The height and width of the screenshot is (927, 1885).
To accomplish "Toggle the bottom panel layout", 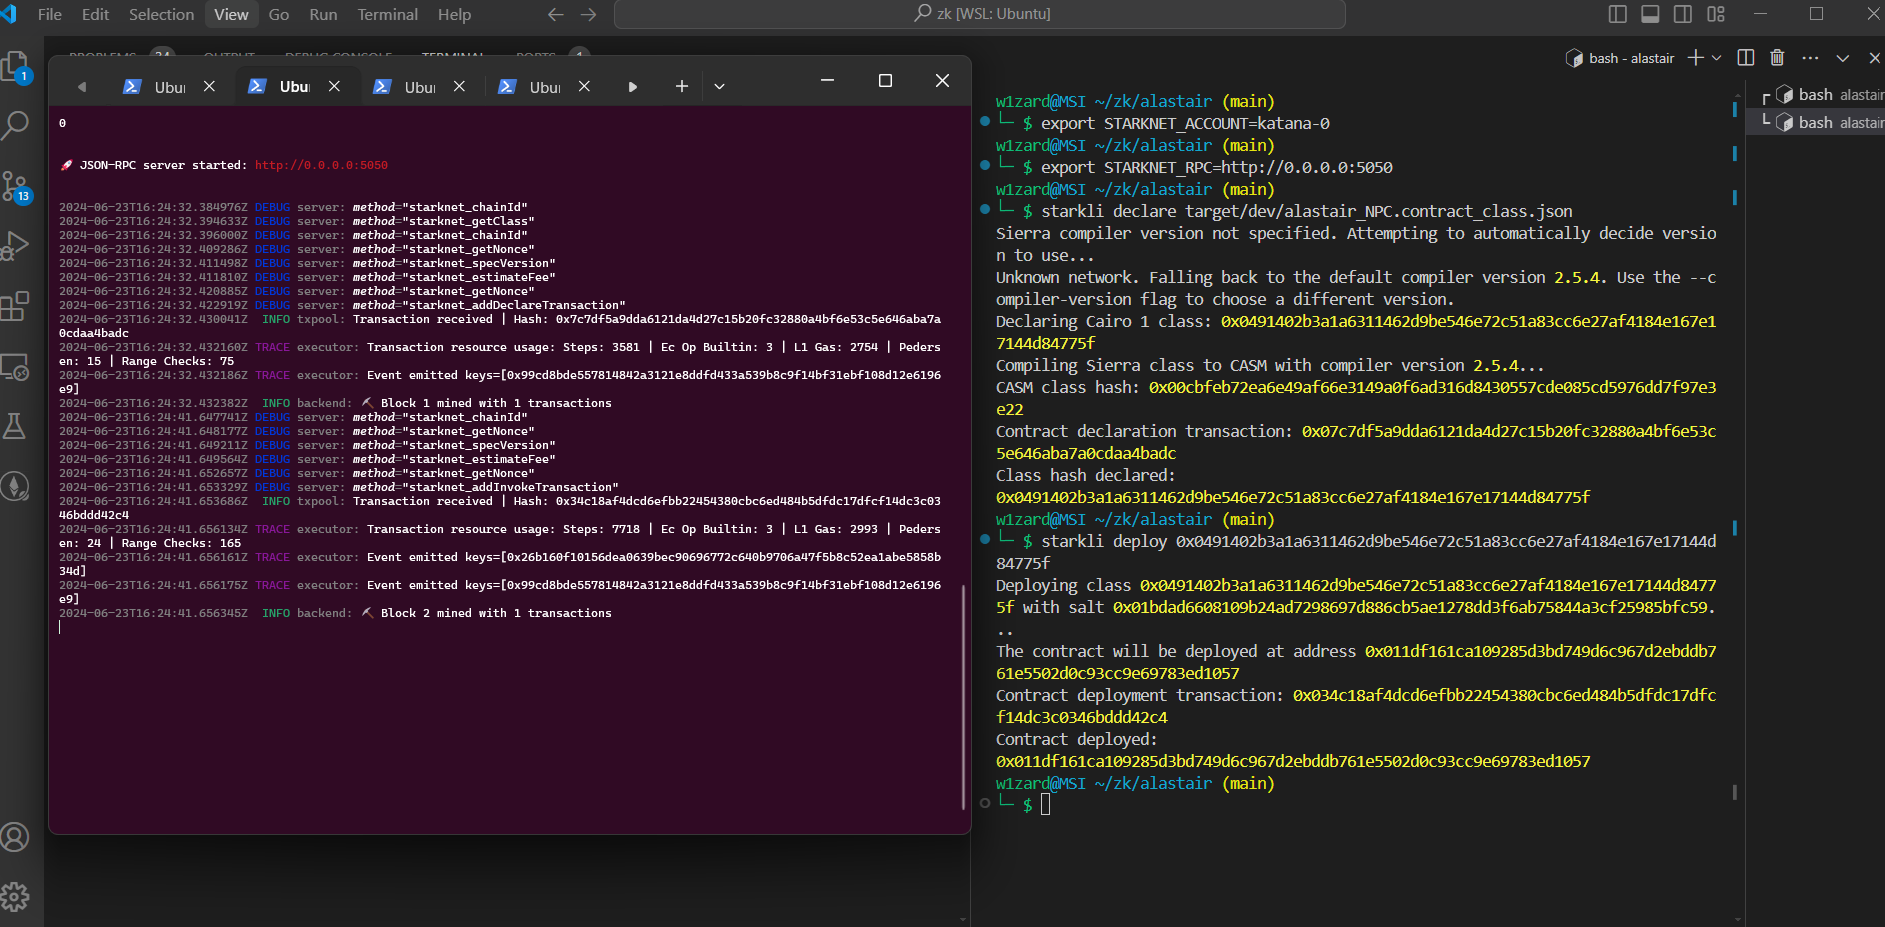I will (1650, 14).
